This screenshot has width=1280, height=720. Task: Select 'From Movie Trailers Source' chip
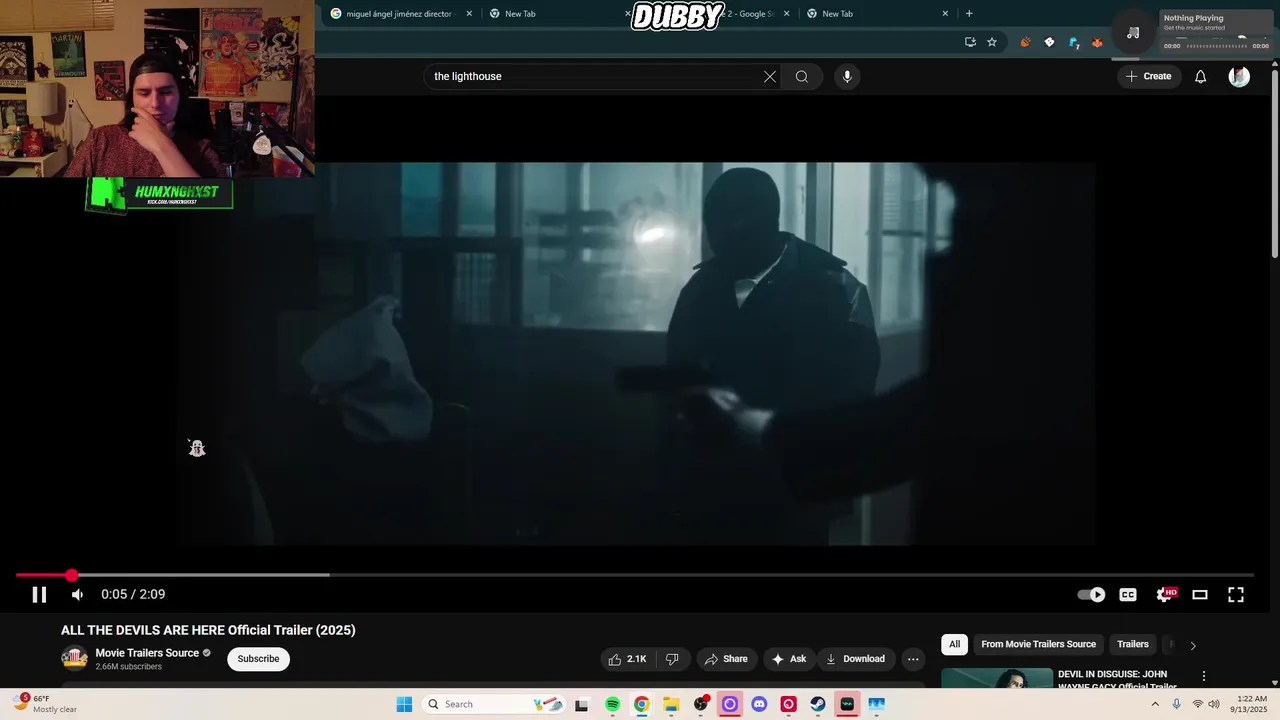click(x=1038, y=644)
